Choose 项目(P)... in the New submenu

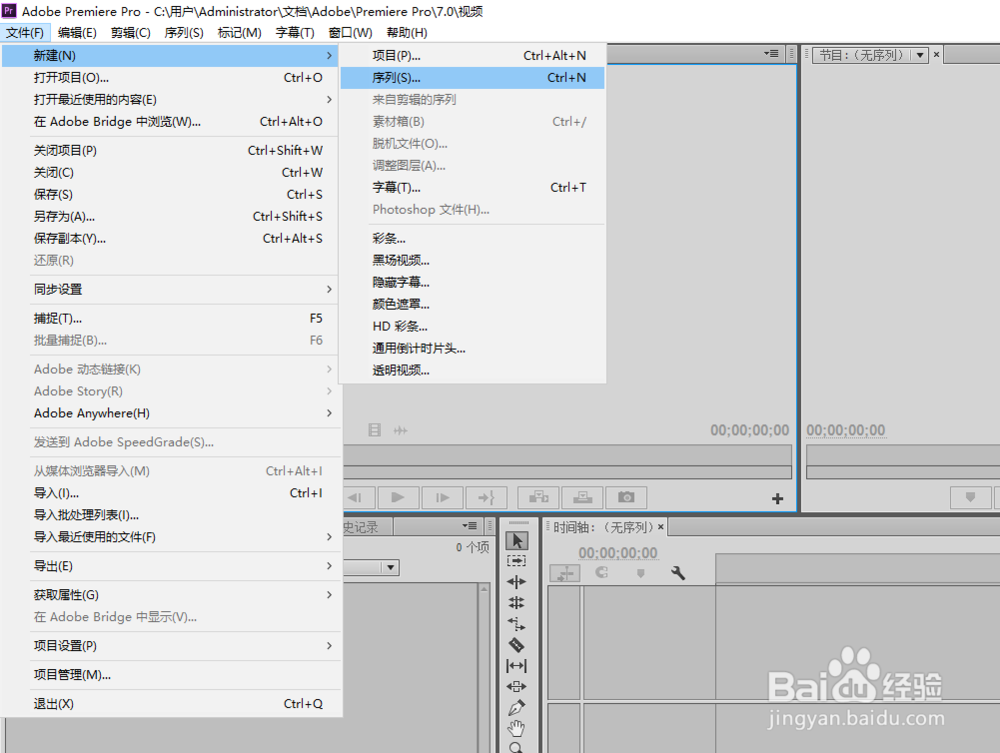pyautogui.click(x=473, y=55)
